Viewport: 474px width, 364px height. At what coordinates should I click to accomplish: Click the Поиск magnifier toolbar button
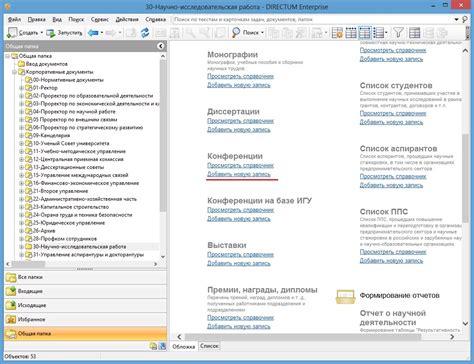245,33
